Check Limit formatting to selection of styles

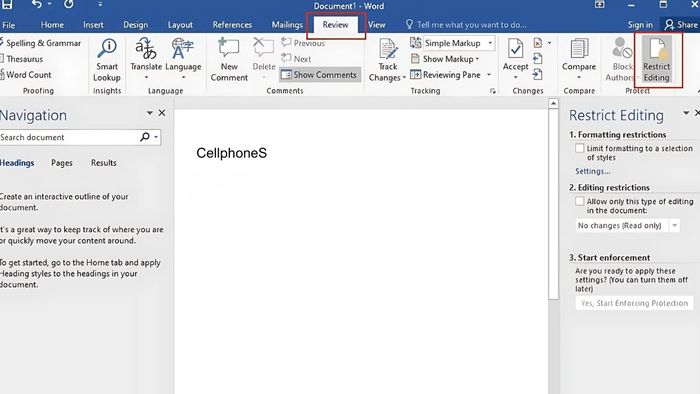pos(579,148)
